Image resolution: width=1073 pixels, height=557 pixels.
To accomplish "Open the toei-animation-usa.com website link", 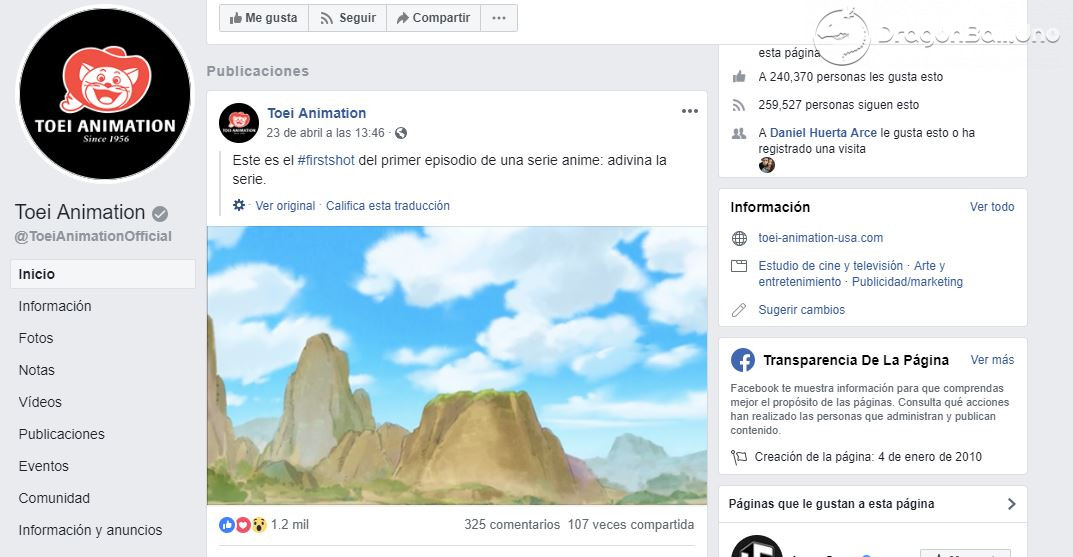I will click(x=820, y=237).
